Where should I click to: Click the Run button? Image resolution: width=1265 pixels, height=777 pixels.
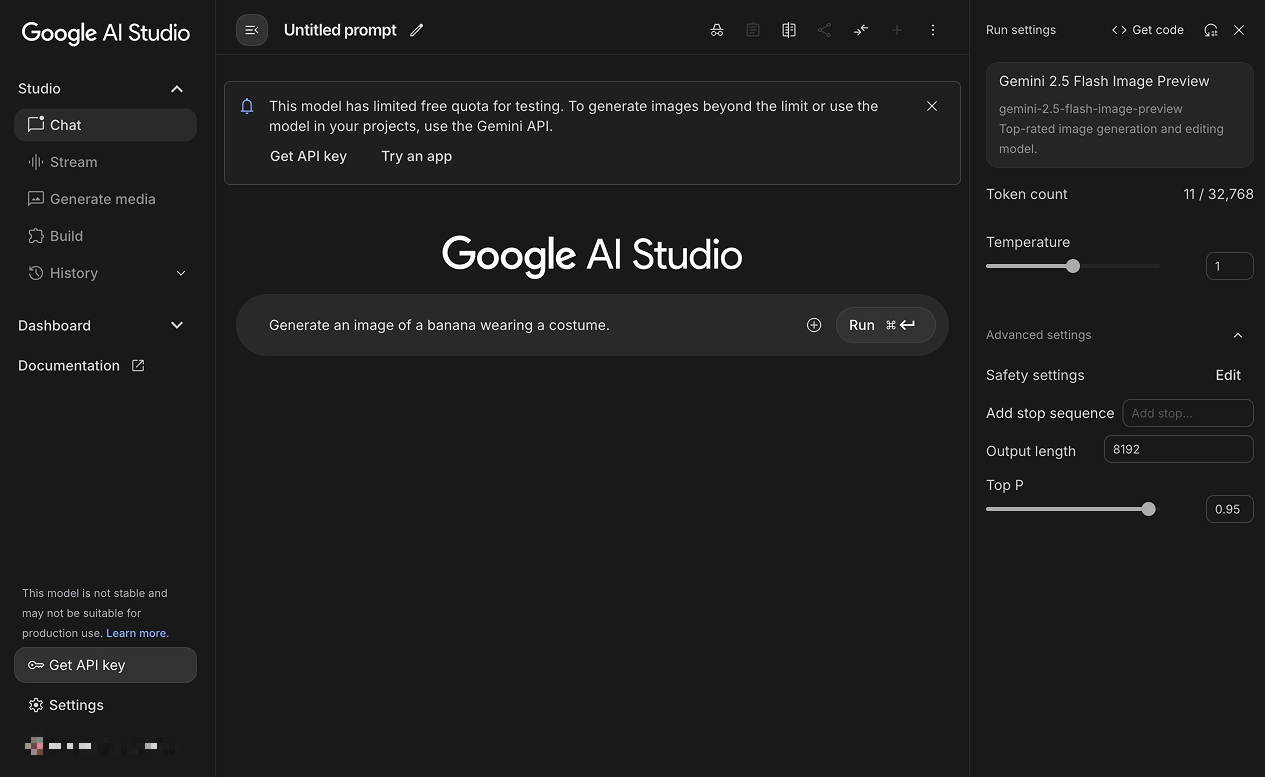click(885, 325)
